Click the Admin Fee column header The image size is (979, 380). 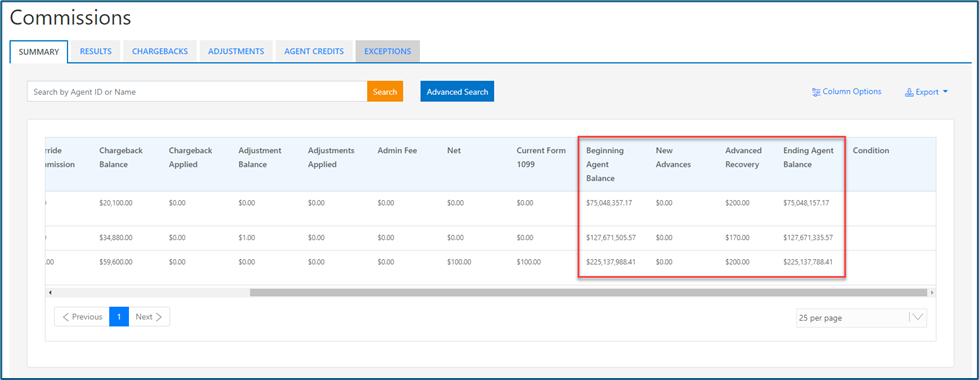click(x=396, y=150)
